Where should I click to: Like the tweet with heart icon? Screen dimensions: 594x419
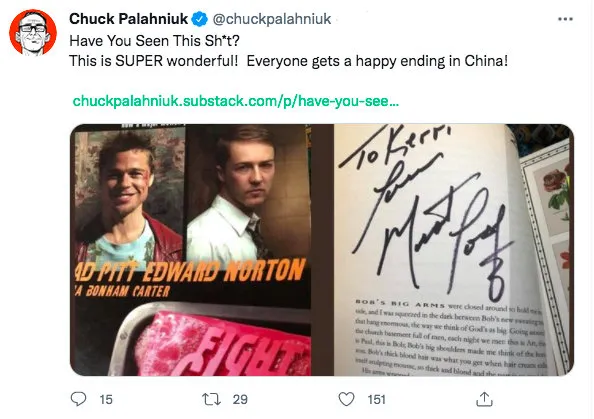click(x=346, y=399)
